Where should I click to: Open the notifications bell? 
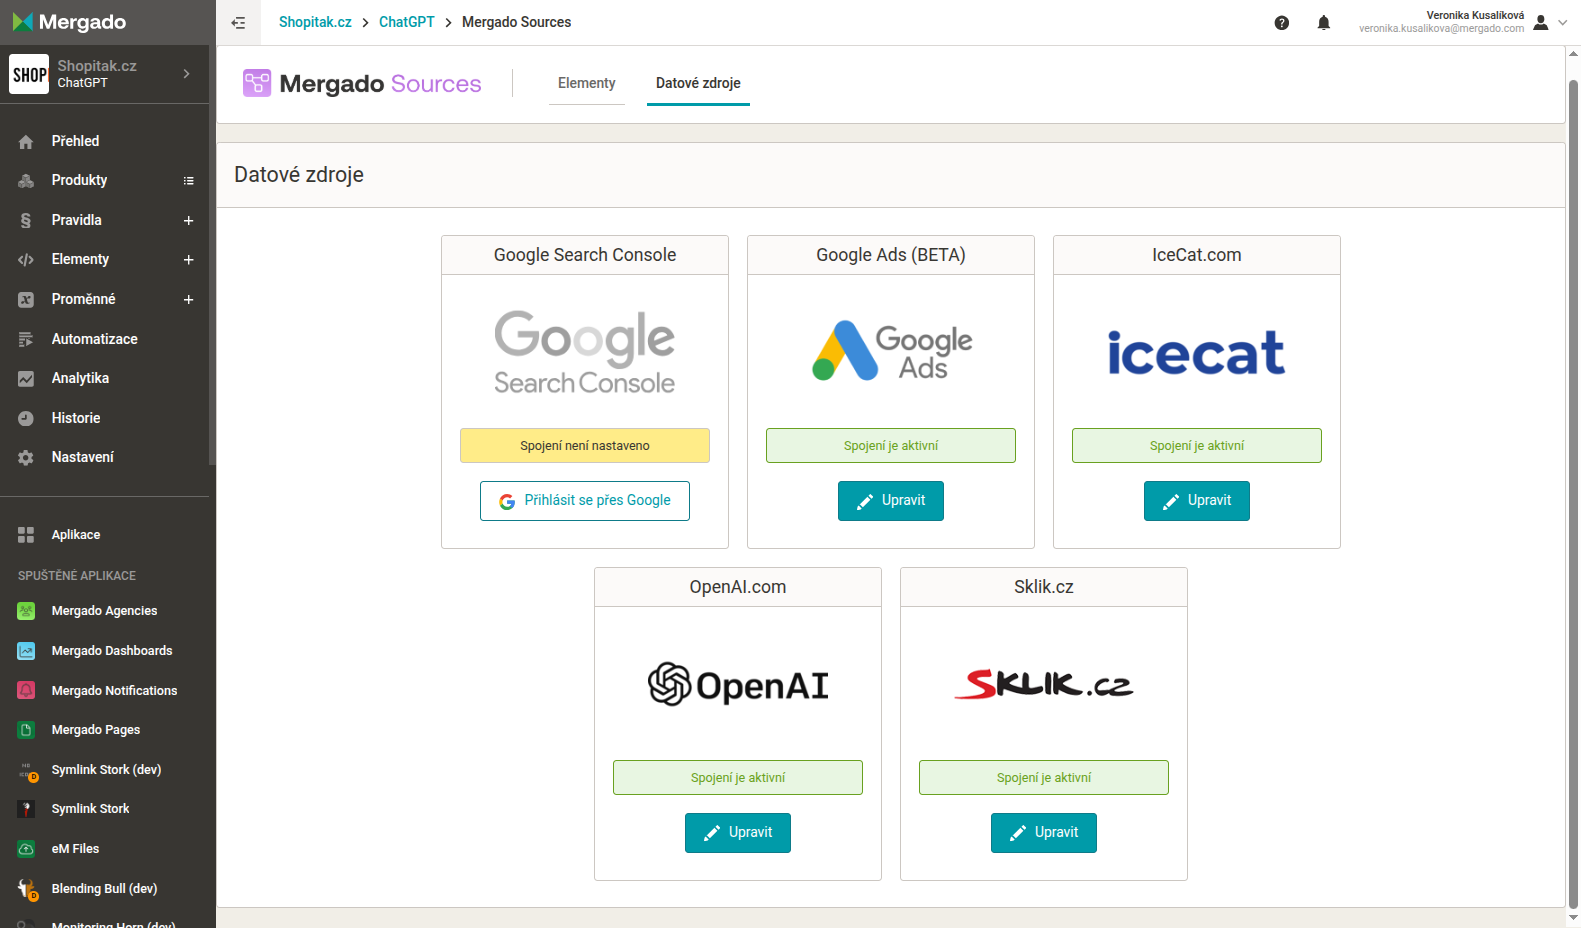[1324, 22]
